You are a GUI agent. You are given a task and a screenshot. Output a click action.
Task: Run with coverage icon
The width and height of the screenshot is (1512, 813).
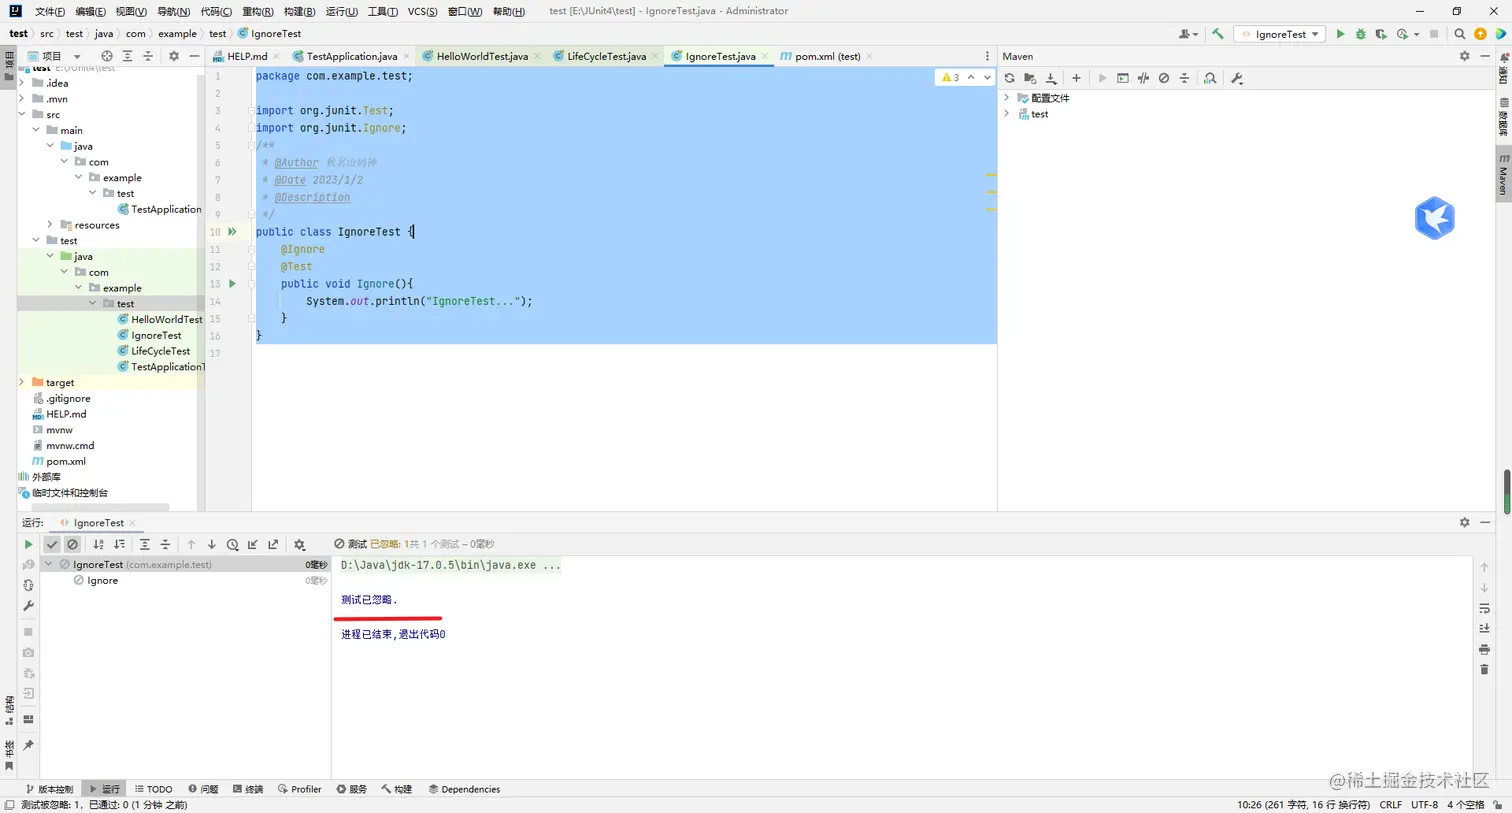pyautogui.click(x=1381, y=34)
